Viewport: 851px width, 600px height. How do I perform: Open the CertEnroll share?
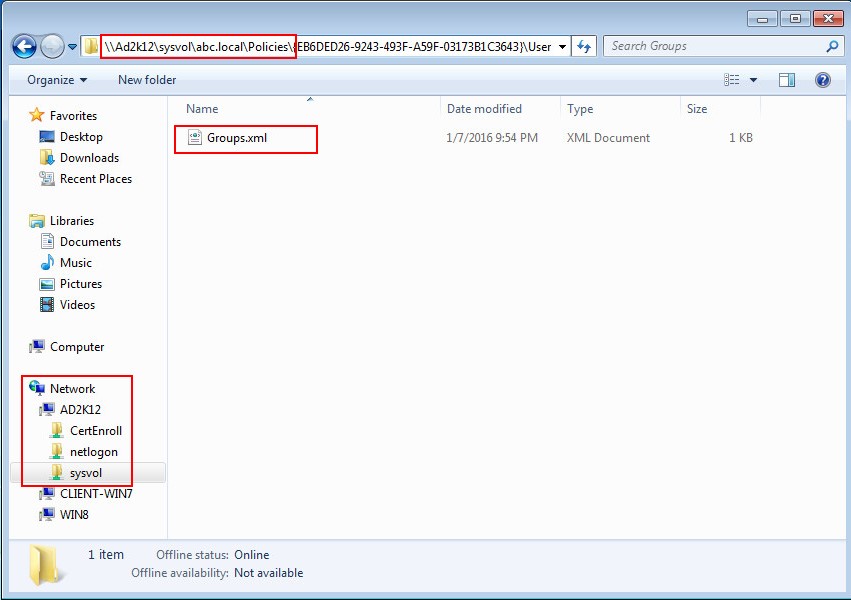pos(96,431)
